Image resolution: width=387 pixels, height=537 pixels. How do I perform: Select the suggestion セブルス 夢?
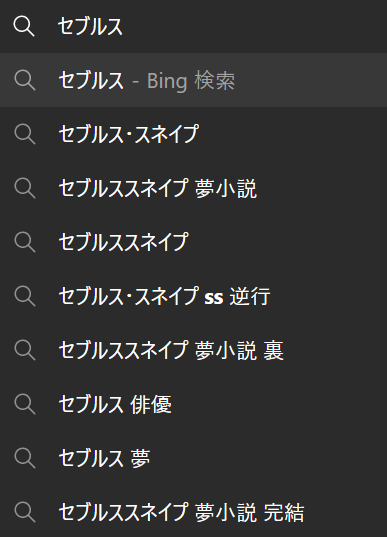[194, 458]
